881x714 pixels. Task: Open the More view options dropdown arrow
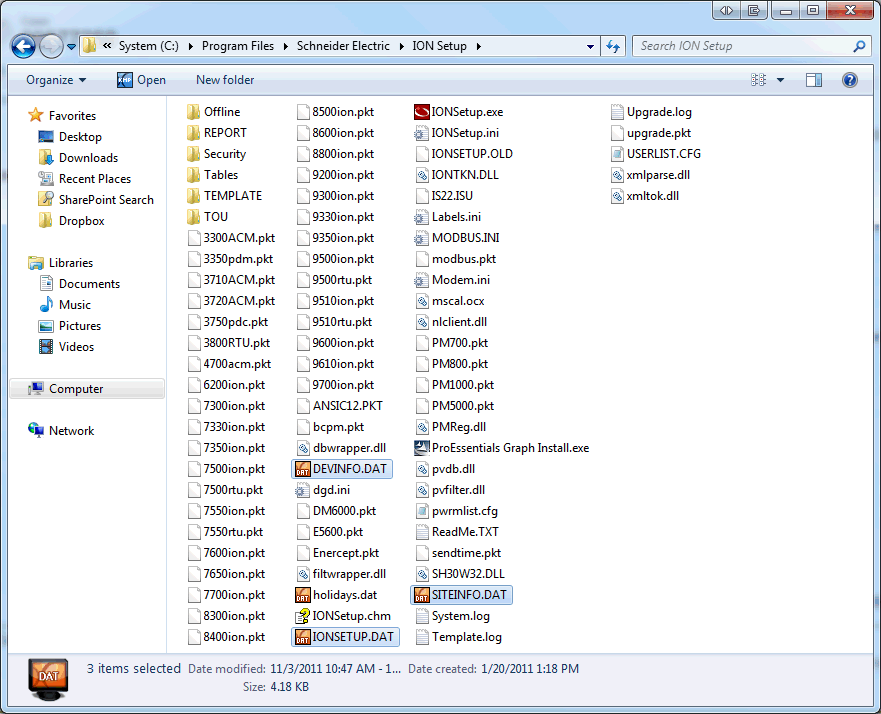click(x=780, y=80)
